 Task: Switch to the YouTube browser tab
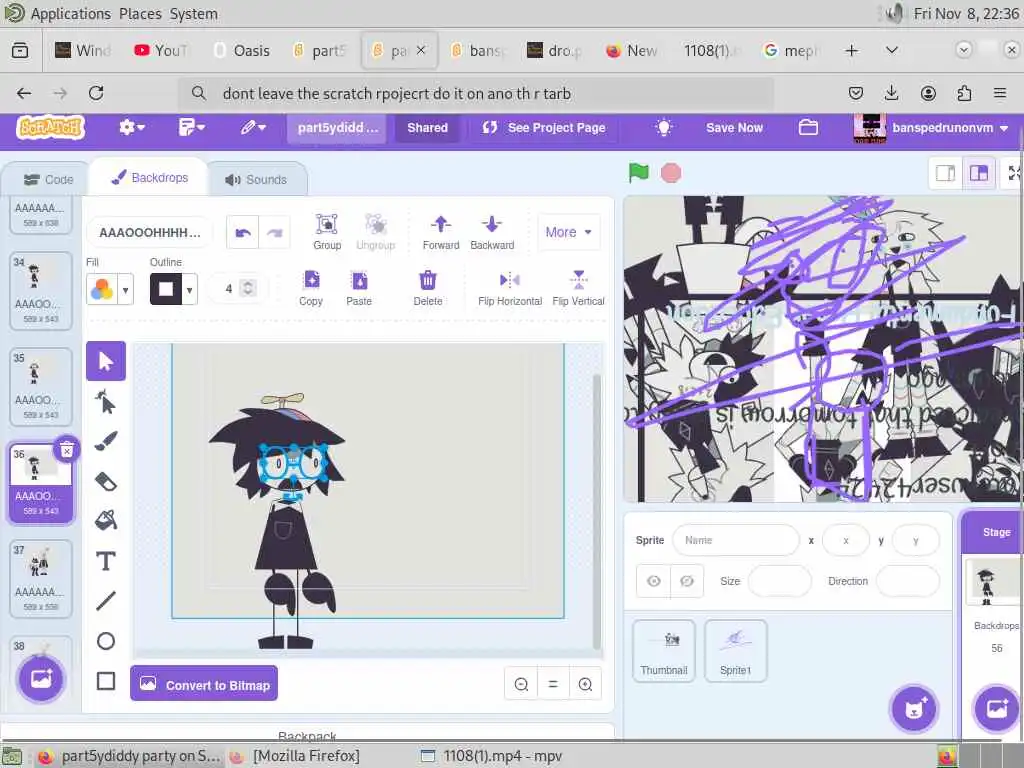161,50
